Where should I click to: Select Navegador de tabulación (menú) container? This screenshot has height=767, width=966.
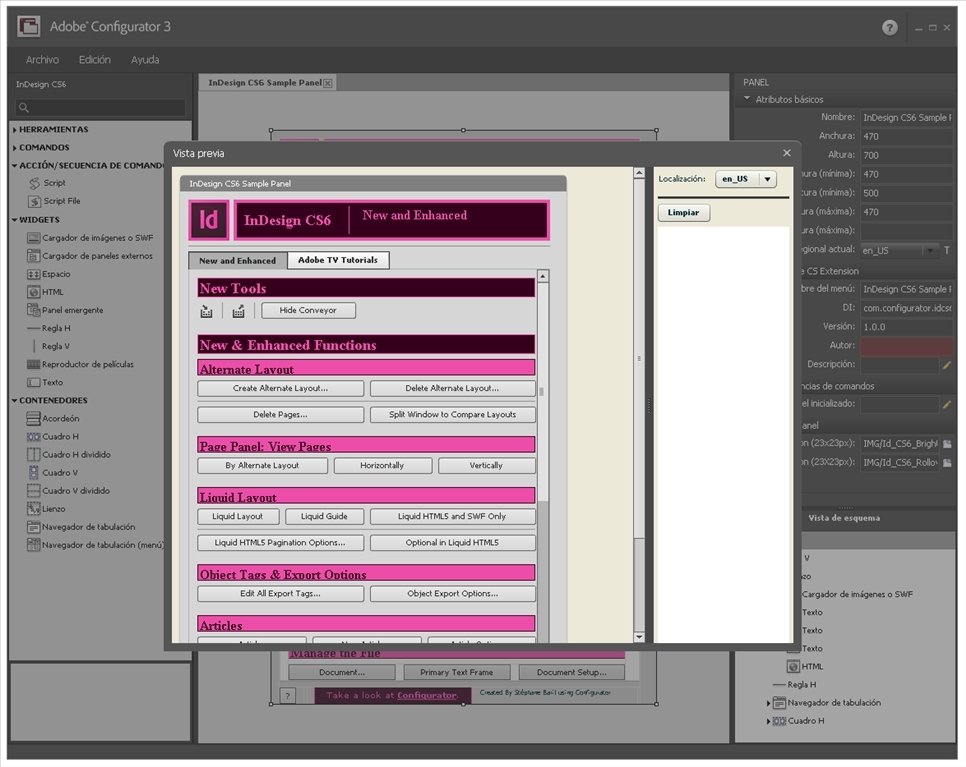95,545
